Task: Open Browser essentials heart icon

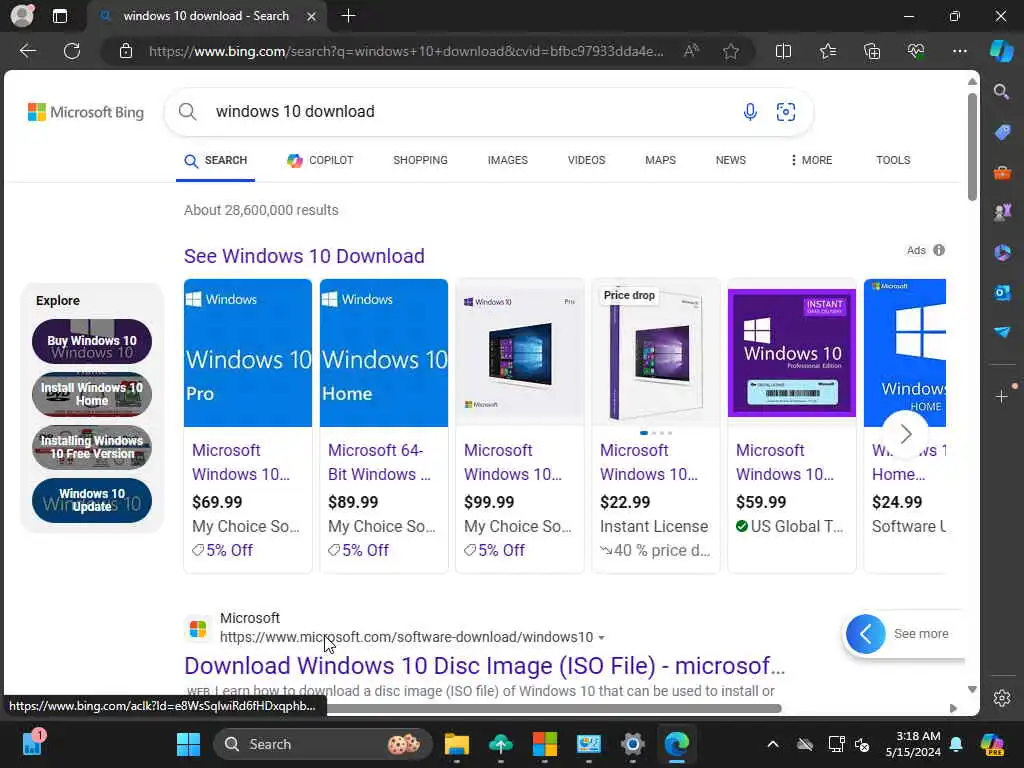Action: 916,51
